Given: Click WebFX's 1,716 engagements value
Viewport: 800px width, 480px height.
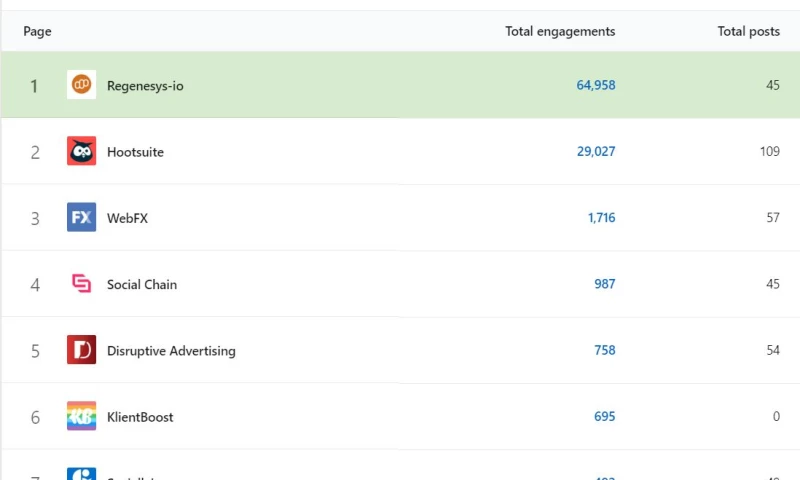Looking at the screenshot, I should tap(601, 218).
